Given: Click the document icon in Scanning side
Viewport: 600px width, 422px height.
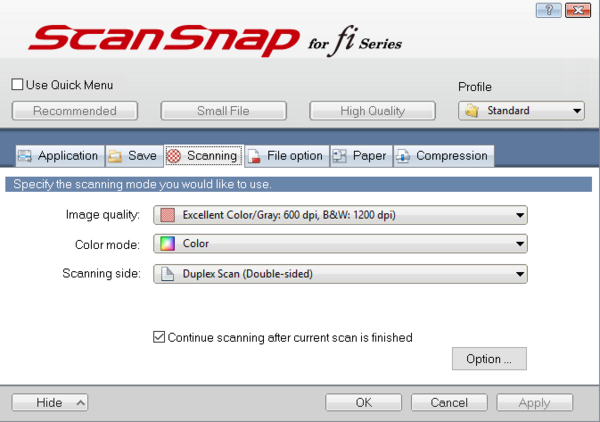Looking at the screenshot, I should (x=167, y=274).
